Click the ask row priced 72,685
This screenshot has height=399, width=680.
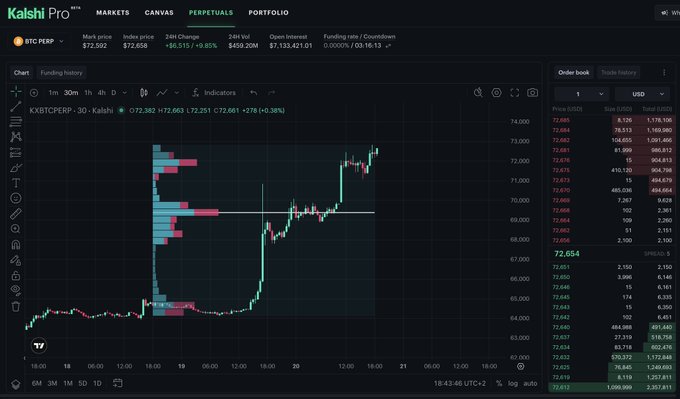point(612,120)
